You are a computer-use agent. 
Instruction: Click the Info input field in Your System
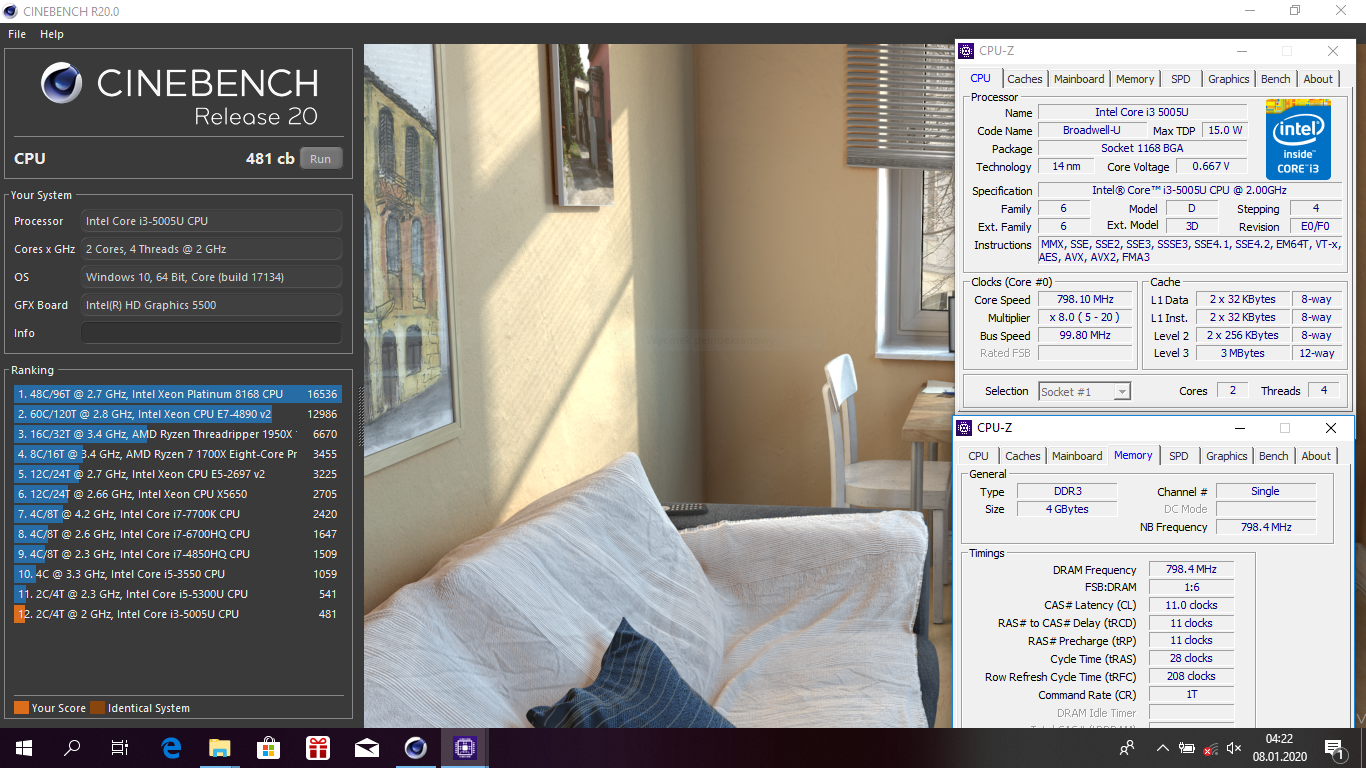tap(211, 333)
